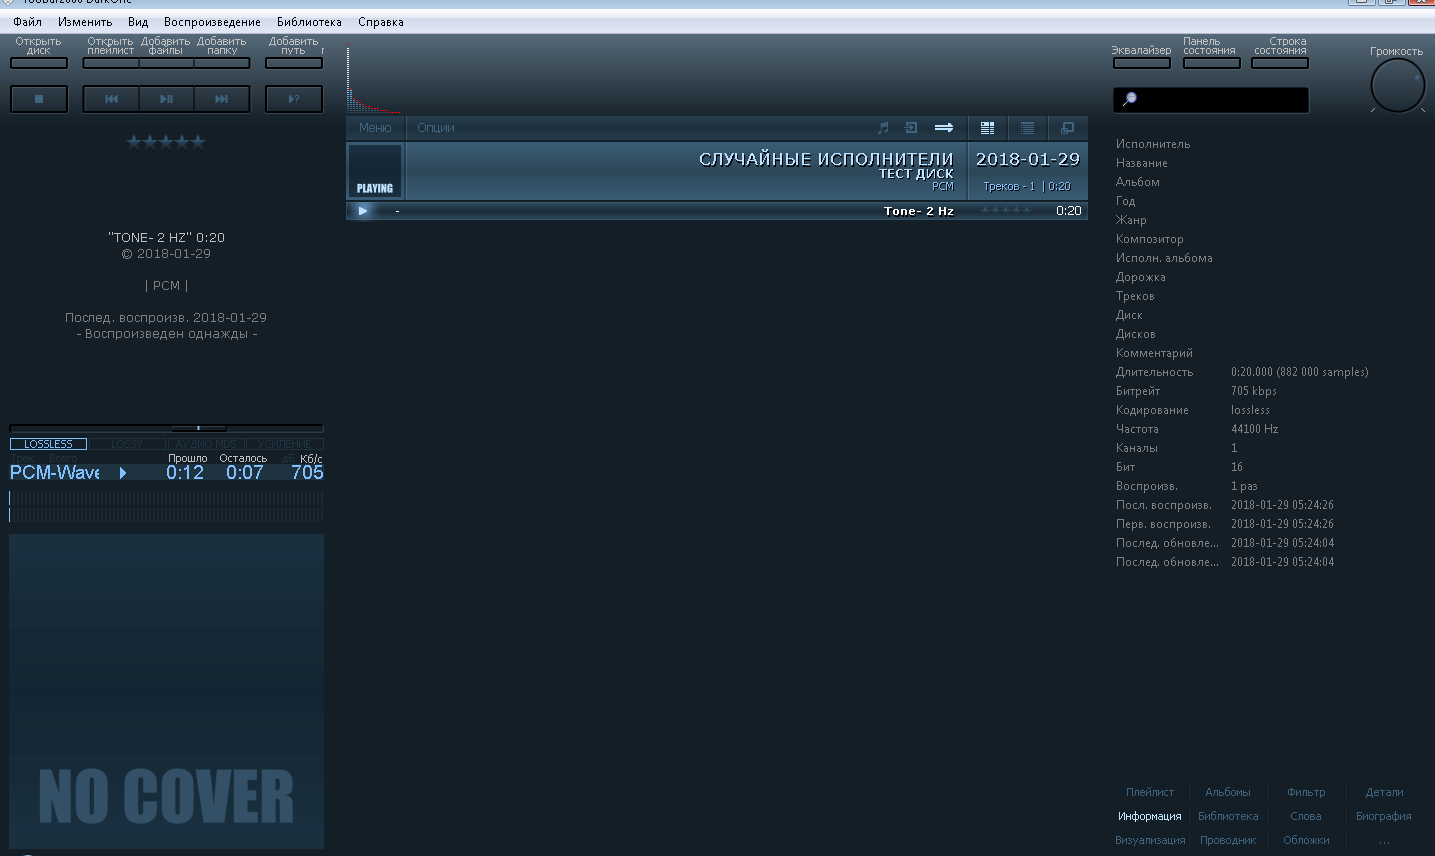Click the Длительность value 0:20.000

pos(1299,372)
